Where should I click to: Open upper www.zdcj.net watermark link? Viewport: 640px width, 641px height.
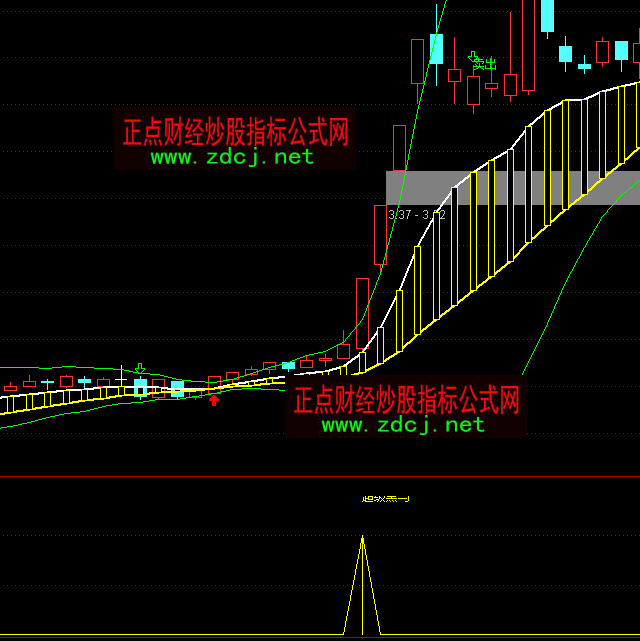[232, 157]
